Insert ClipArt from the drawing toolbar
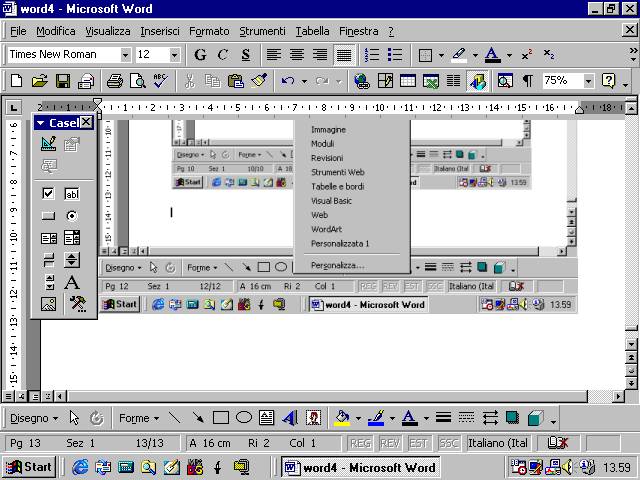Viewport: 640px width, 480px height. click(x=313, y=418)
